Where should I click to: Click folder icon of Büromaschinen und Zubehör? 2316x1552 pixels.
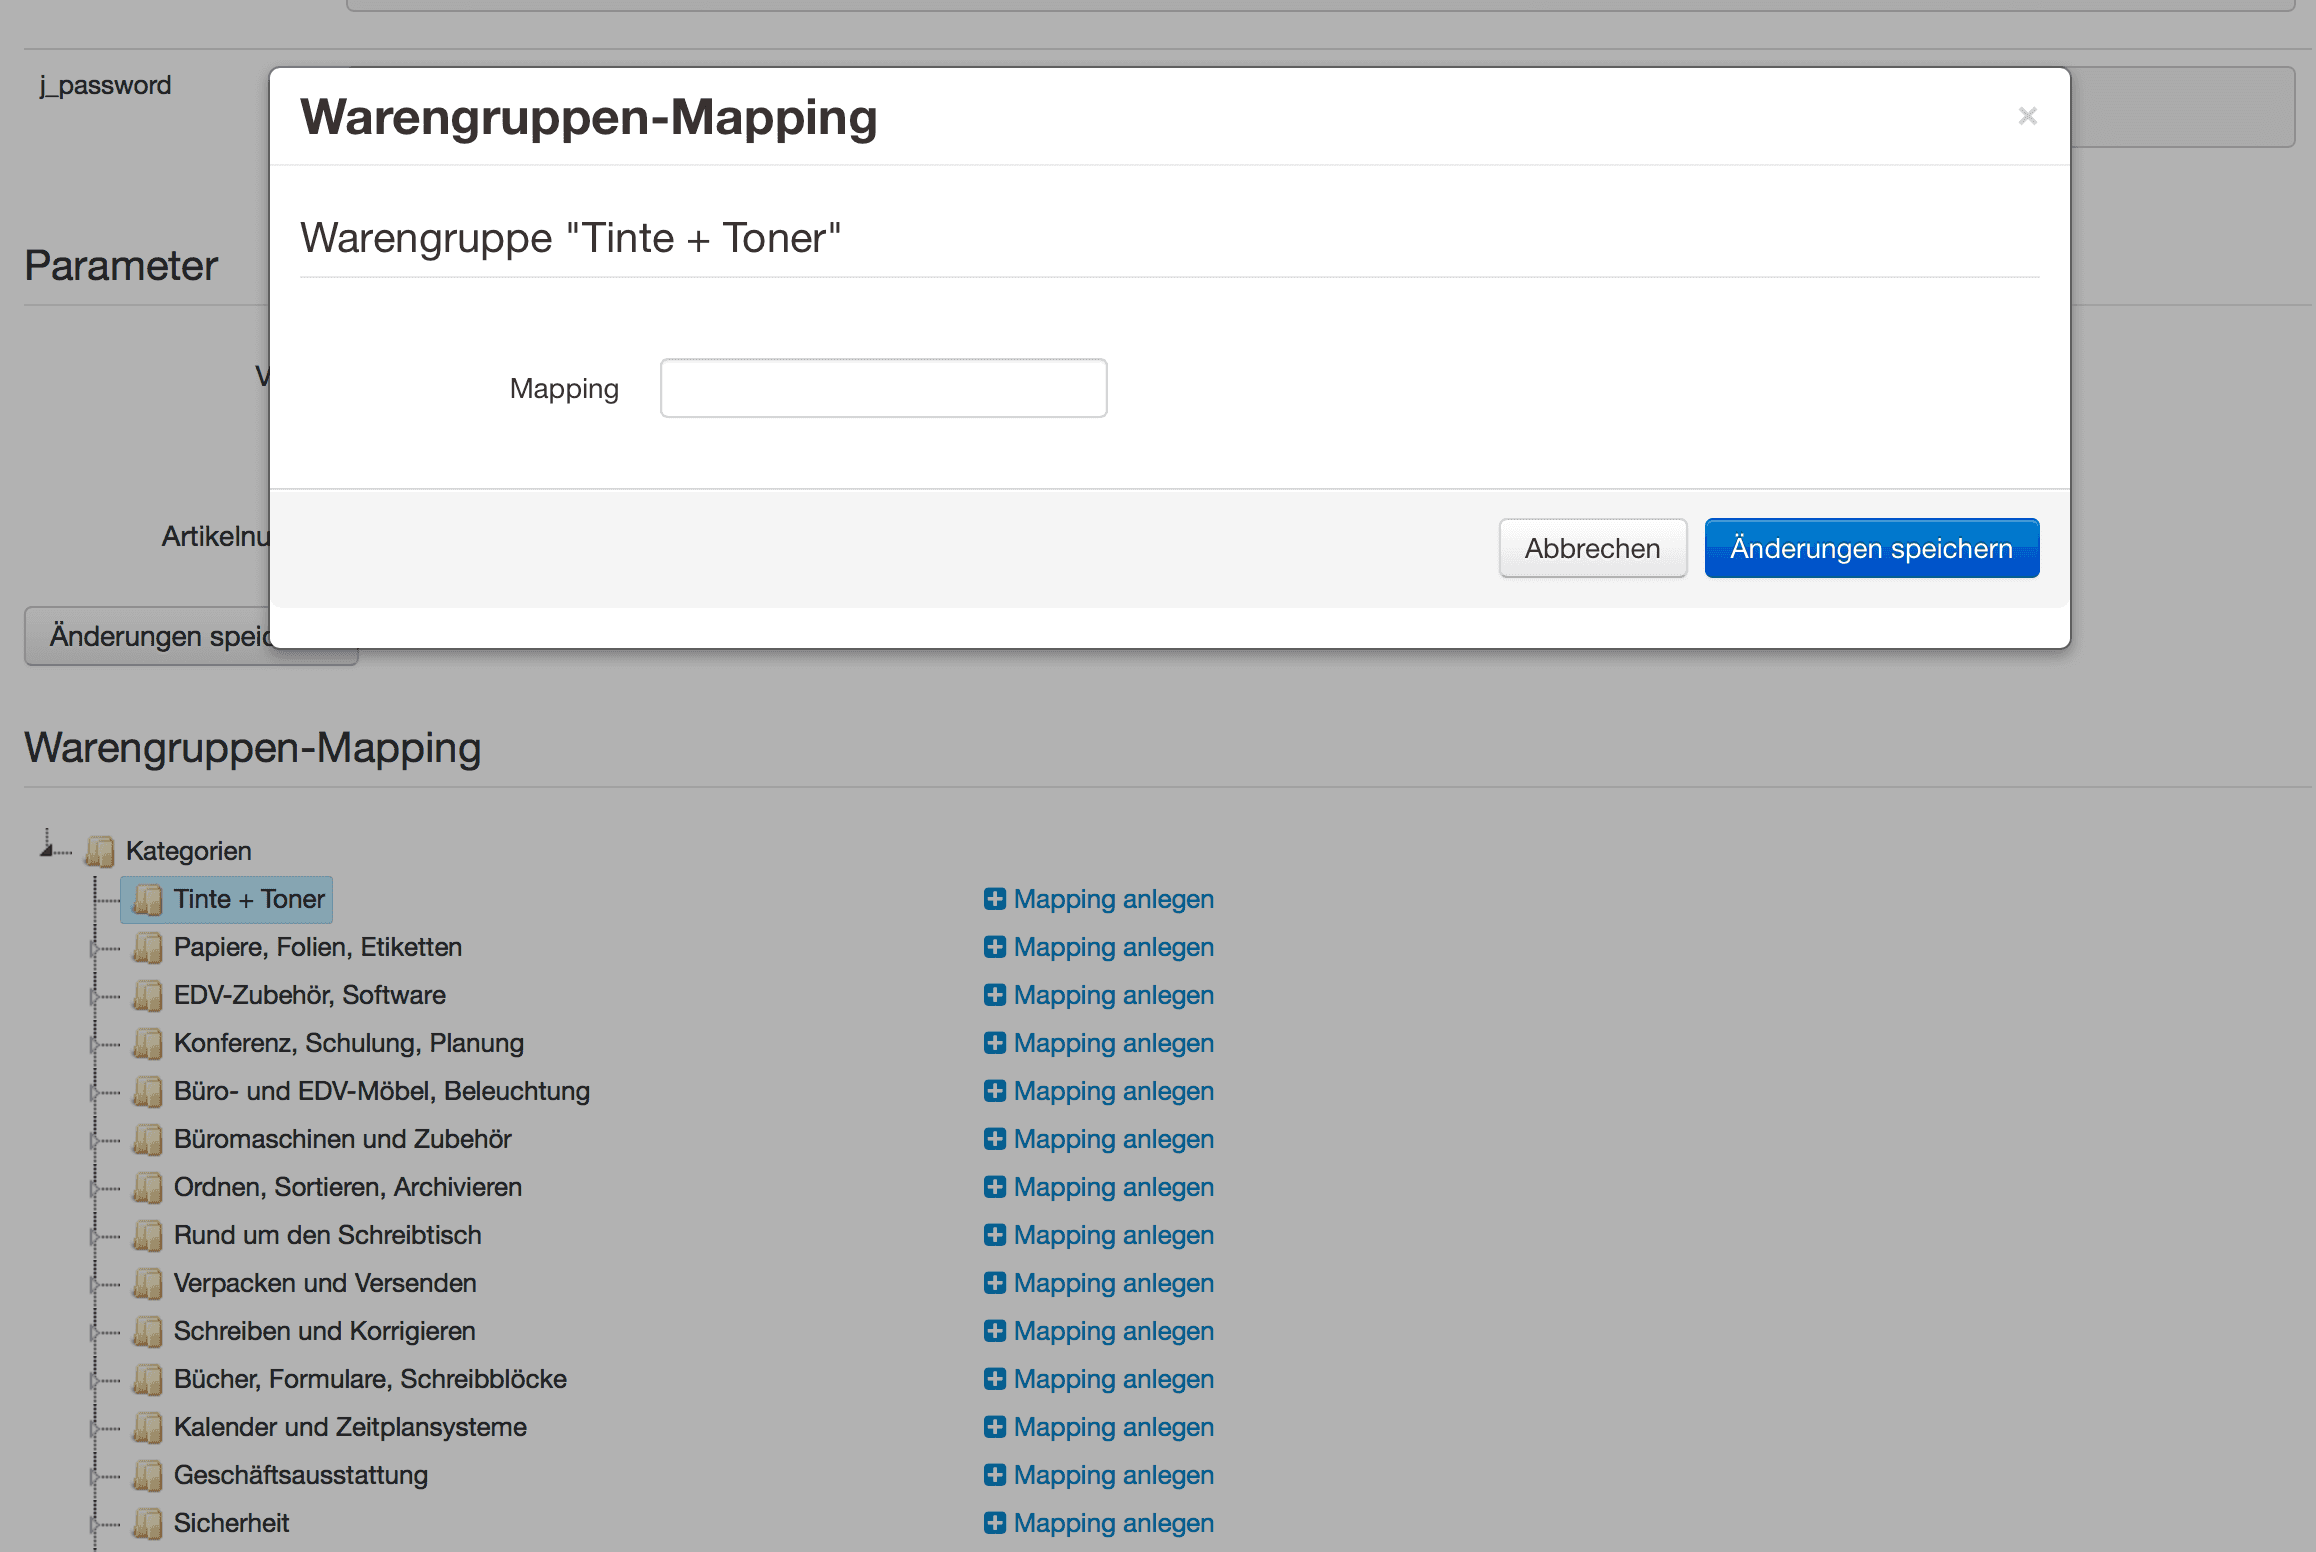[148, 1139]
